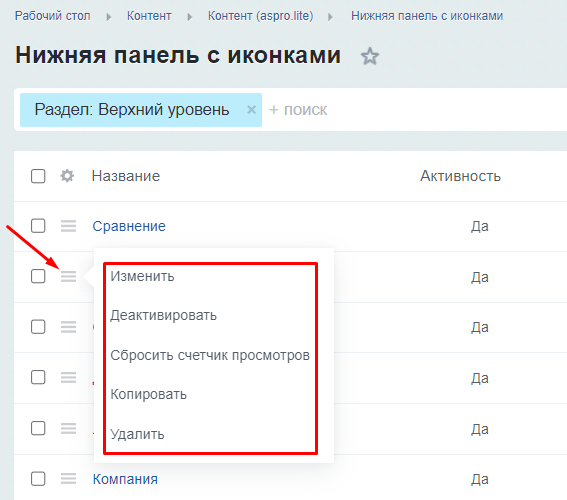Click hamburger icon next to red arrow
This screenshot has height=500, width=567.
coord(68,277)
